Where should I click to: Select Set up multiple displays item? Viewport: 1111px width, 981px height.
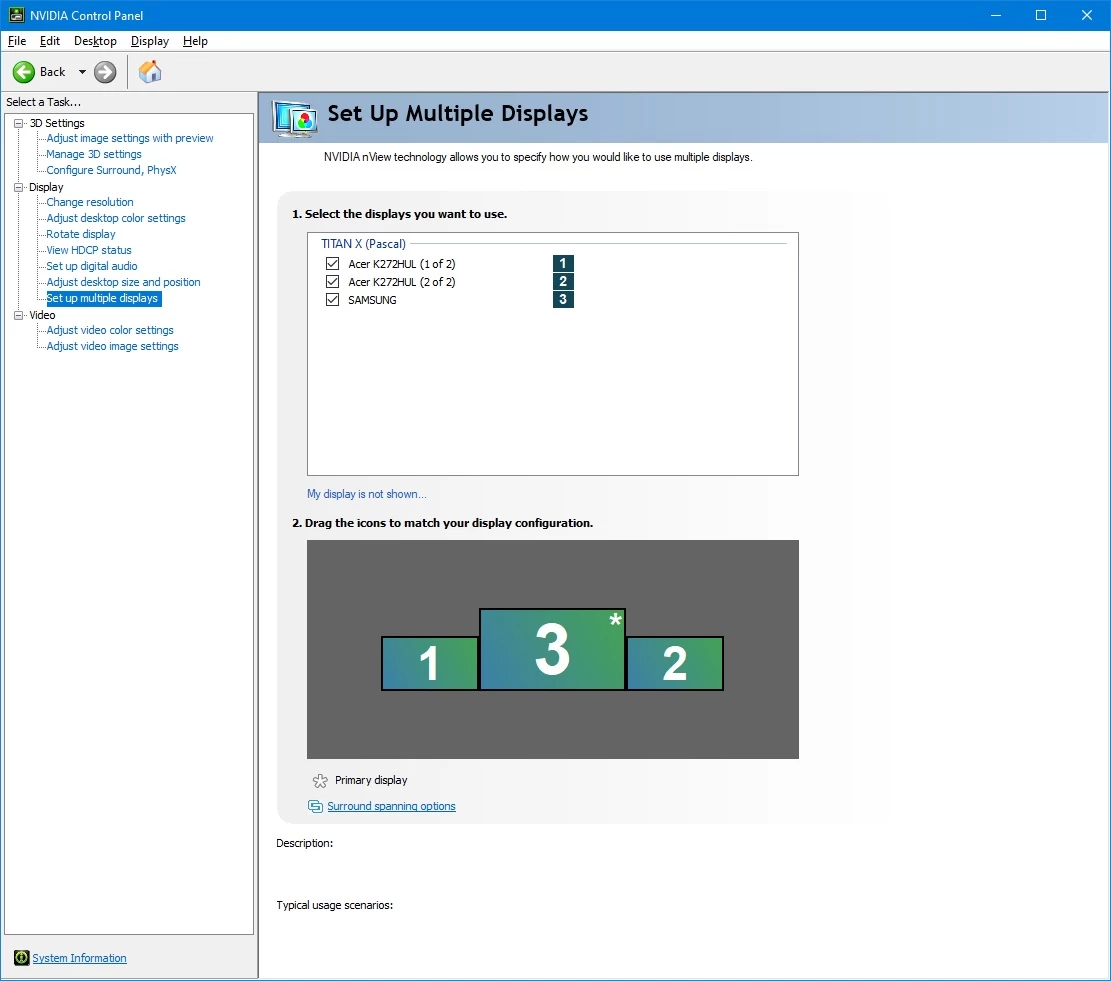click(x=103, y=298)
